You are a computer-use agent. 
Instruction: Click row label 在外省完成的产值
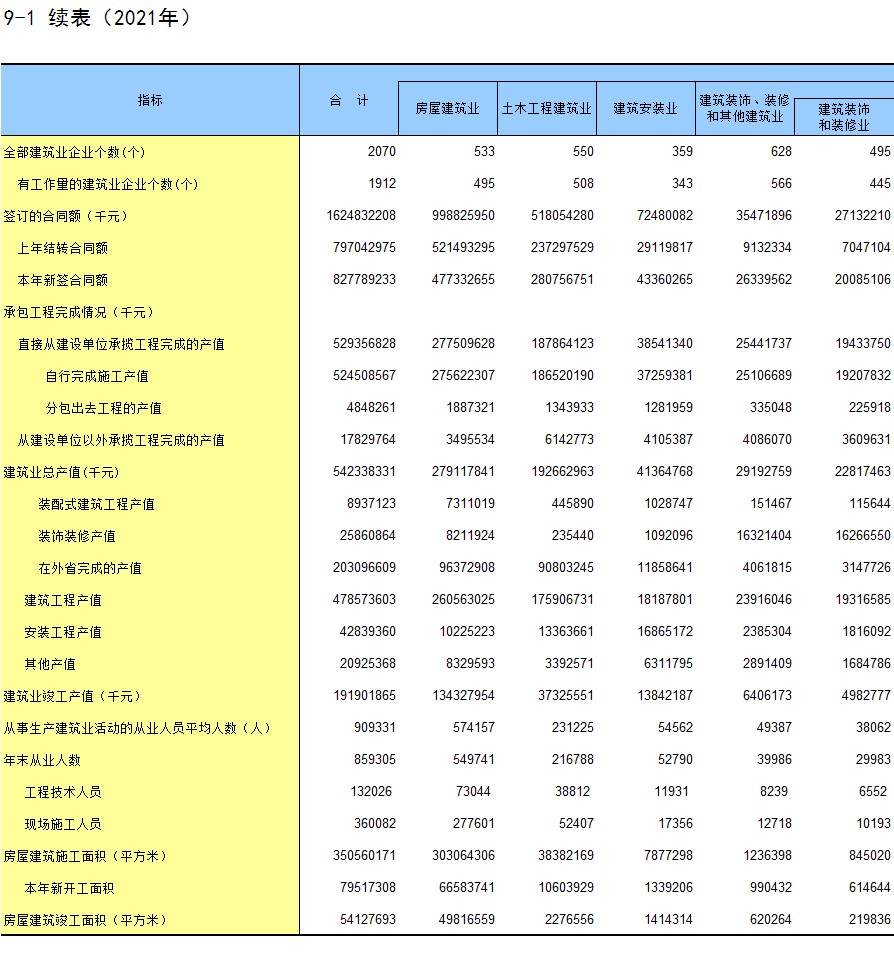[x=90, y=569]
